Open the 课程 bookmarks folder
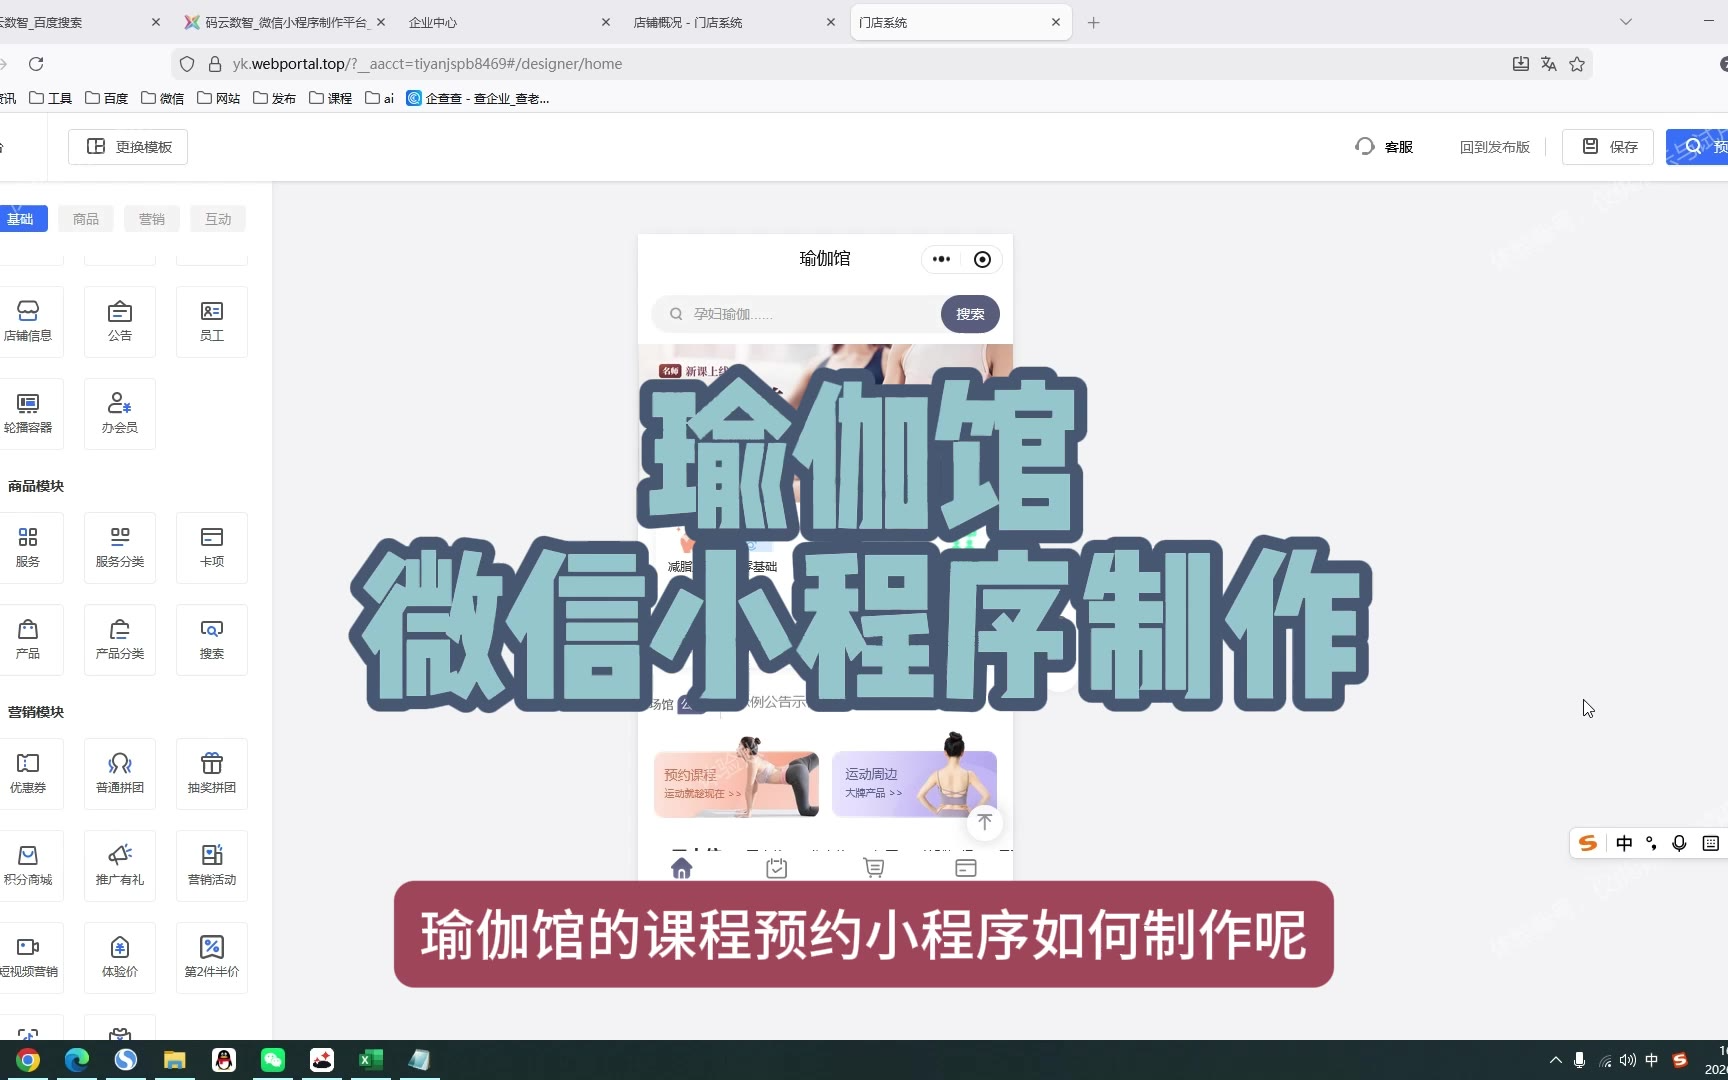1728x1080 pixels. click(331, 98)
